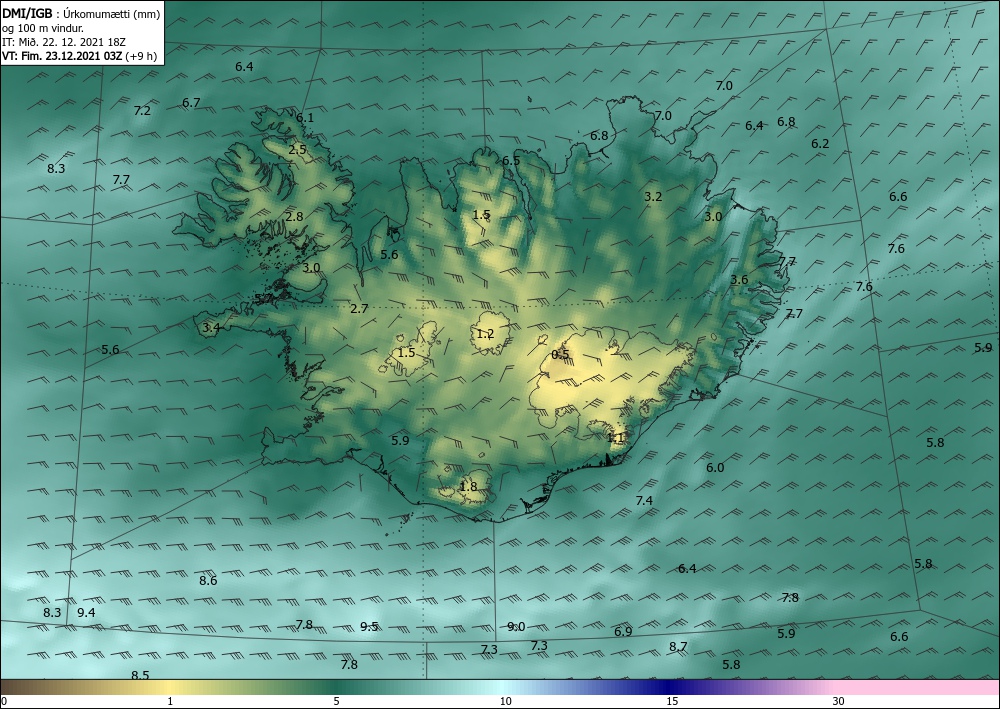This screenshot has height=709, width=1000.
Task: Select the 2.8 value in the Westfjords
Action: pos(294,217)
